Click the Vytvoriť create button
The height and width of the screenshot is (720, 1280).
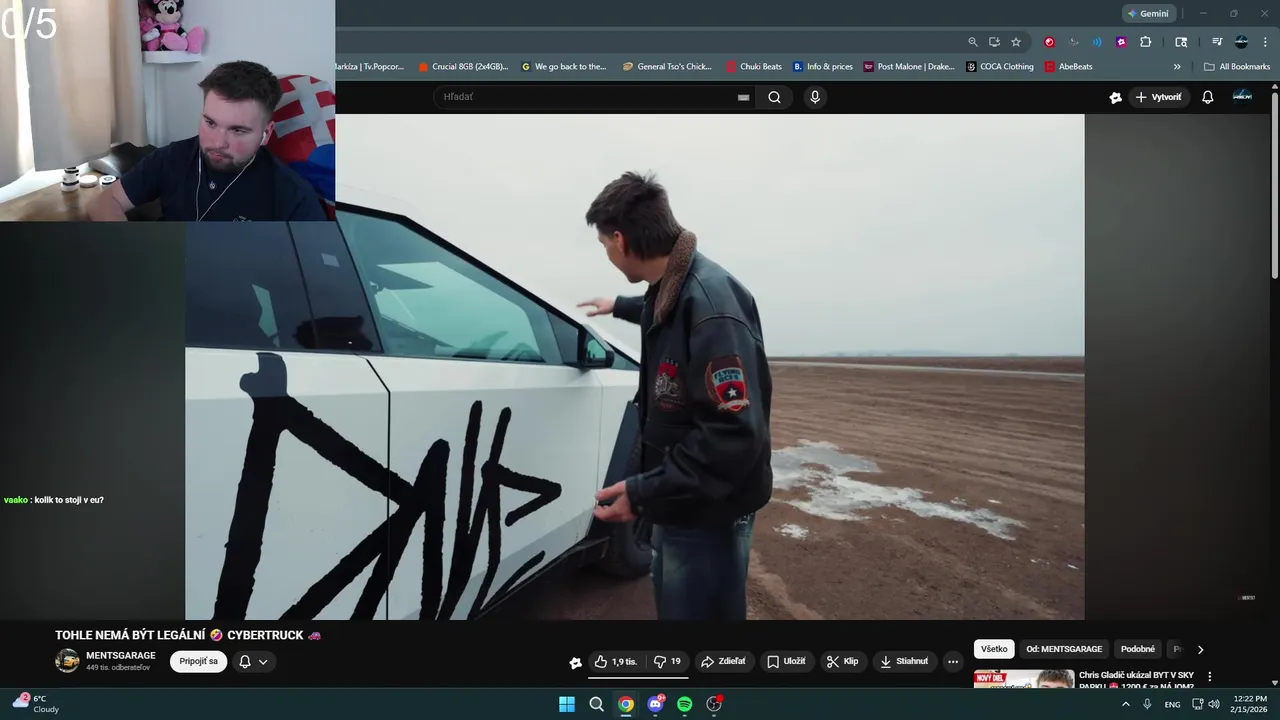[x=1158, y=97]
